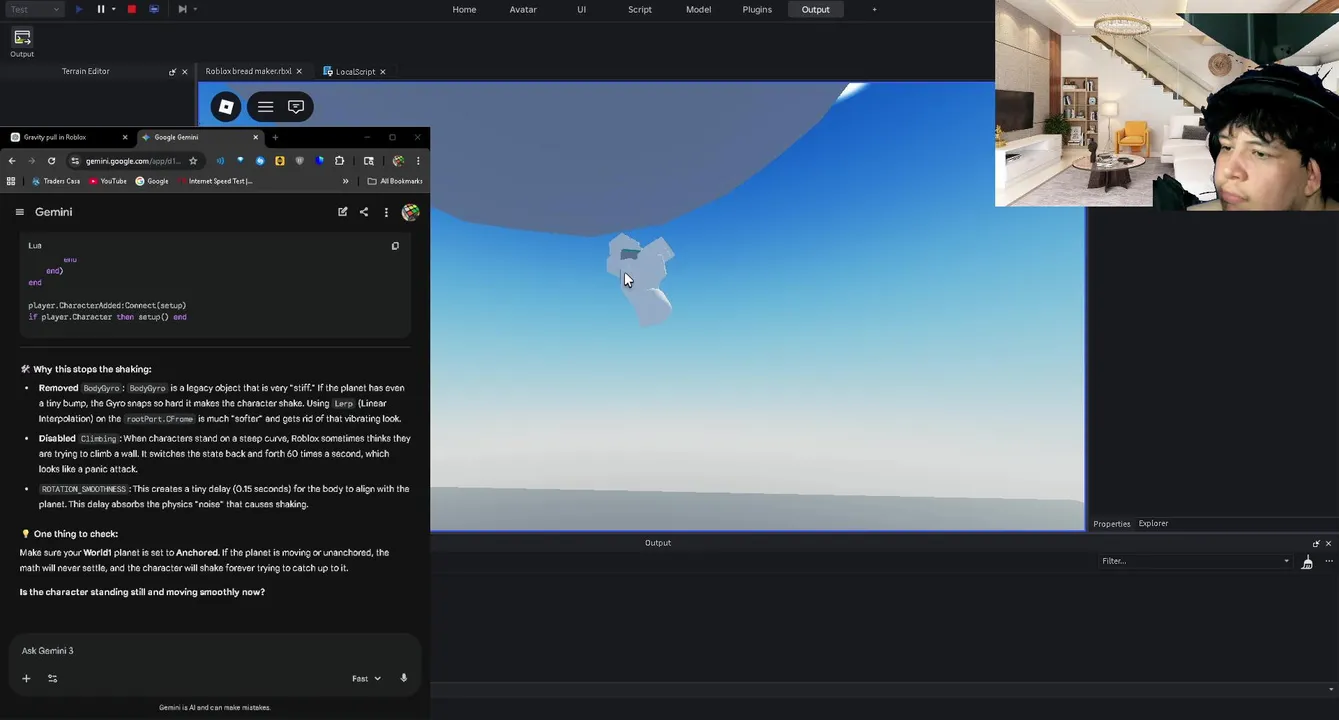Viewport: 1339px width, 720px height.
Task: Open the Test mode dropdown
Action: [35, 9]
